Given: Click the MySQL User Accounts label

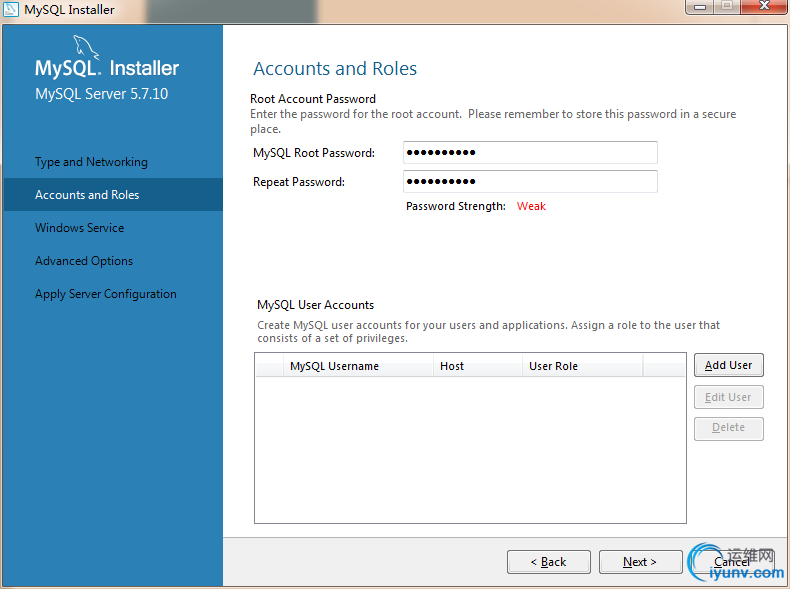Looking at the screenshot, I should coord(315,305).
